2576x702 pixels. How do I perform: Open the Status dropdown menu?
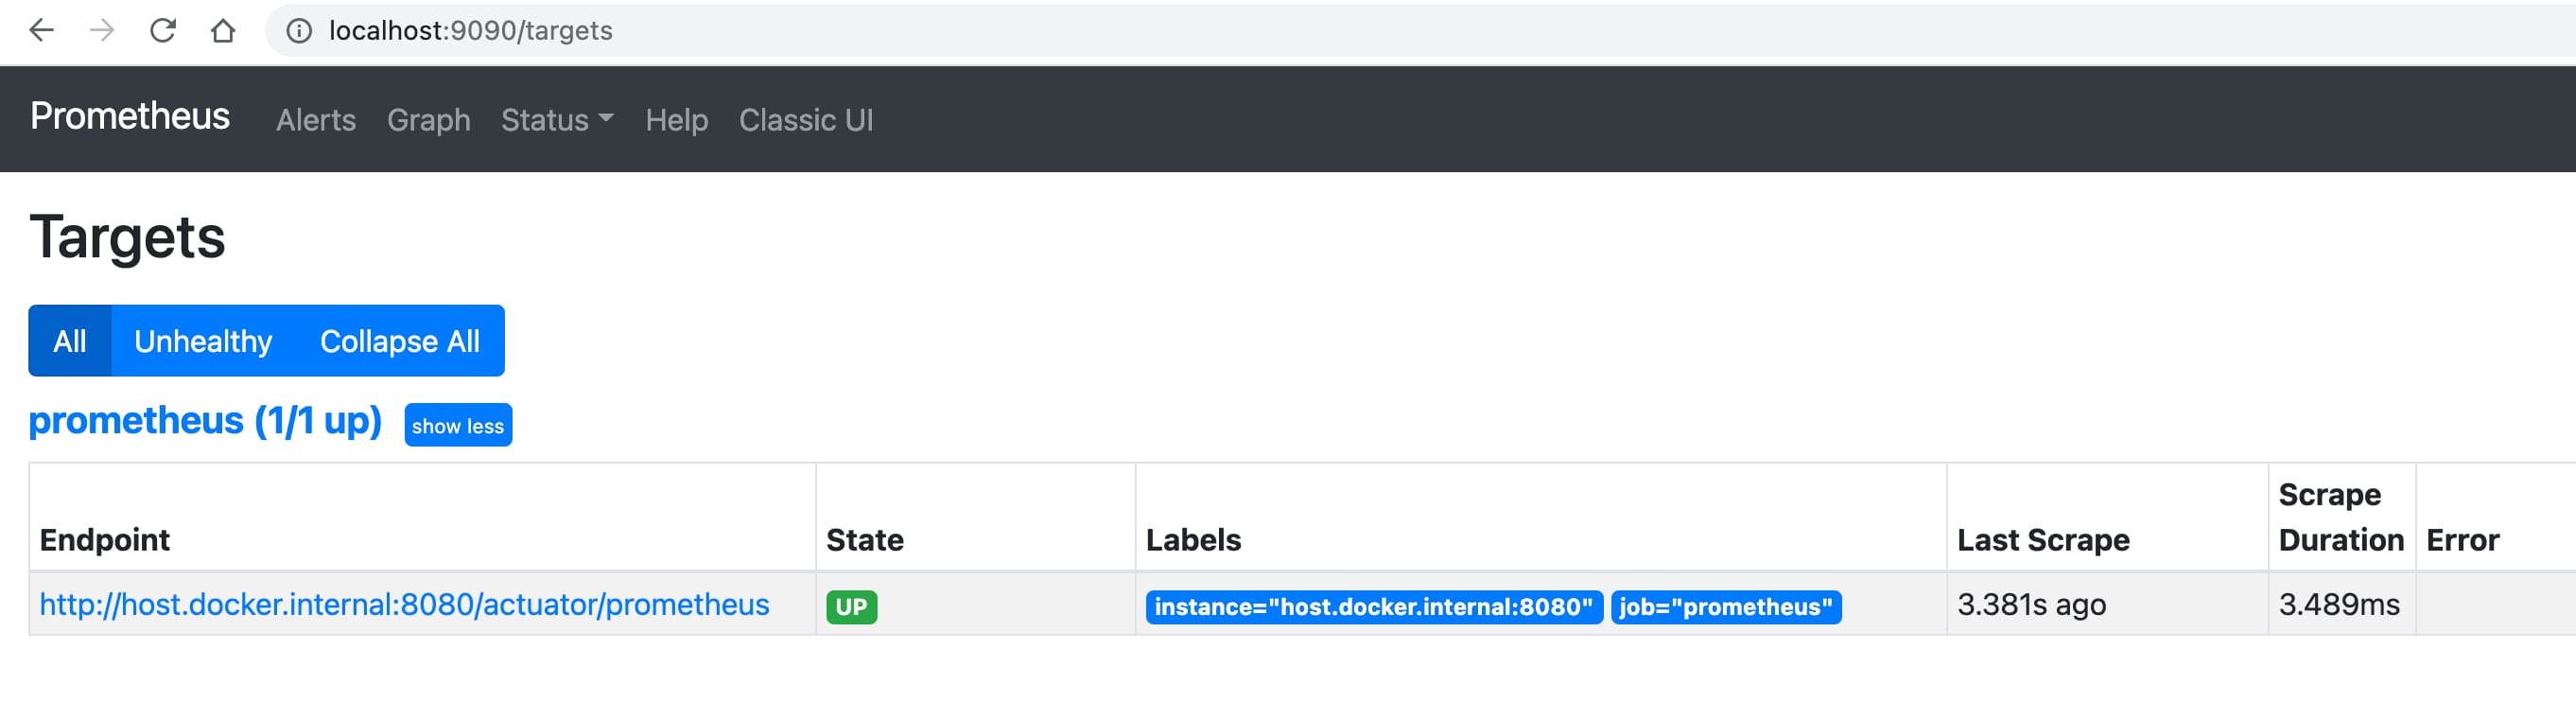point(557,120)
